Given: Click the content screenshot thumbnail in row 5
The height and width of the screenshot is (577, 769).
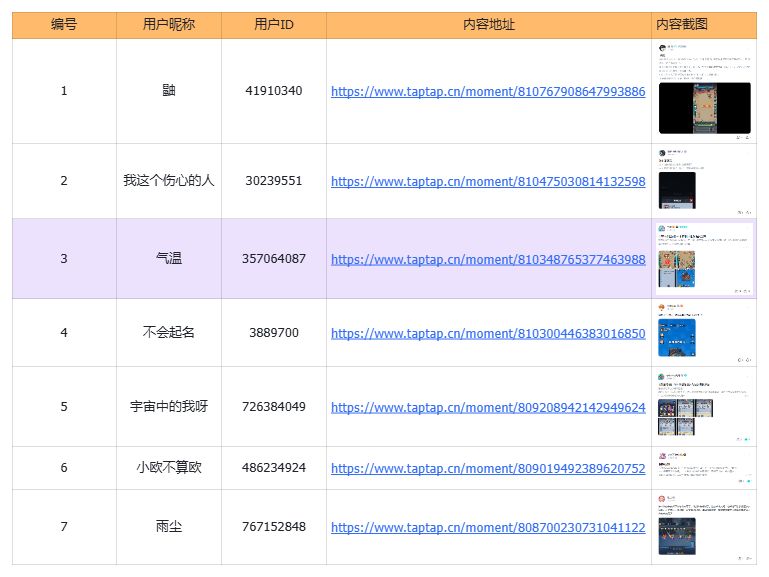Looking at the screenshot, I should point(704,406).
